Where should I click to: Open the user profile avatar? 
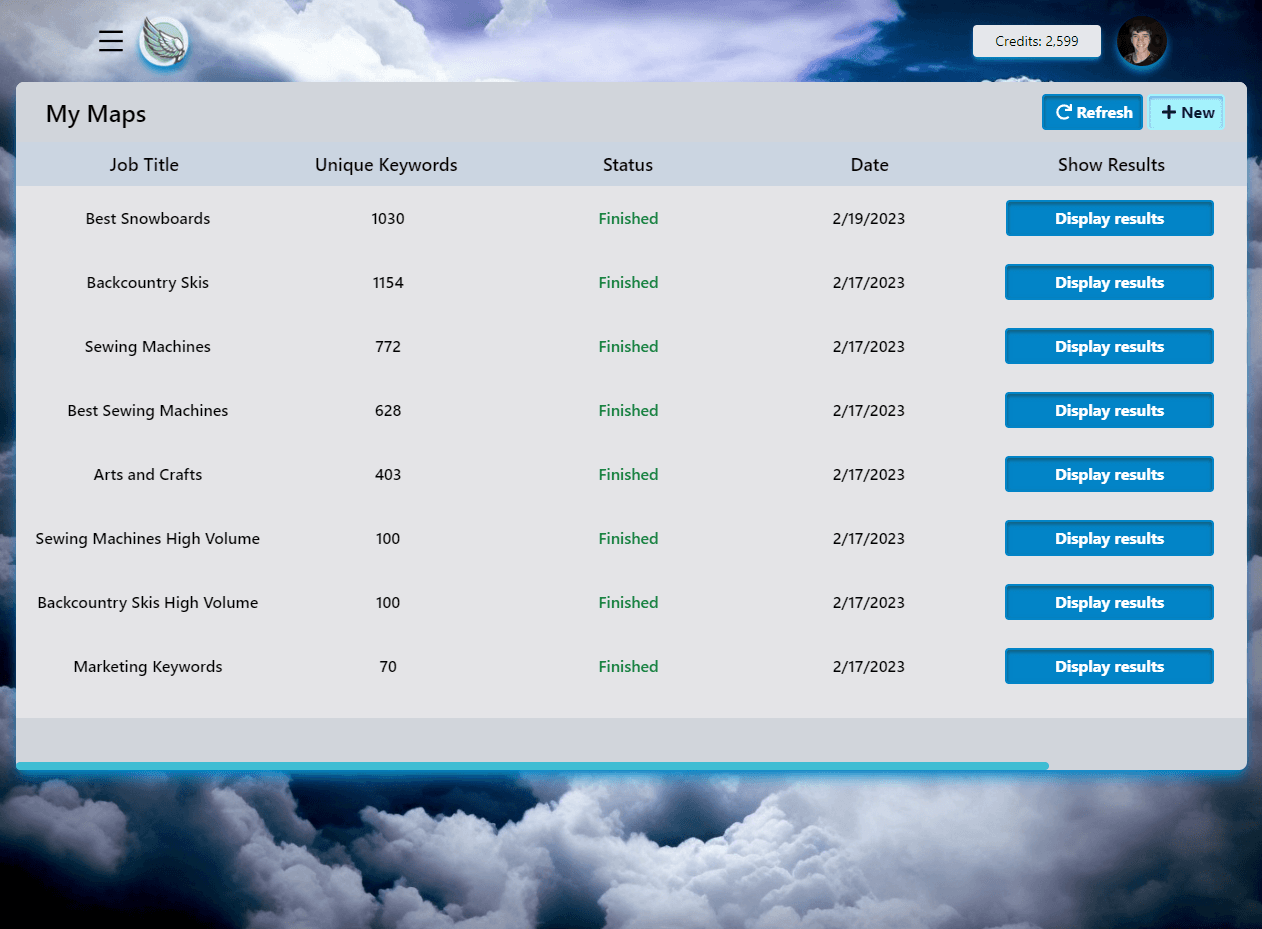click(x=1141, y=42)
